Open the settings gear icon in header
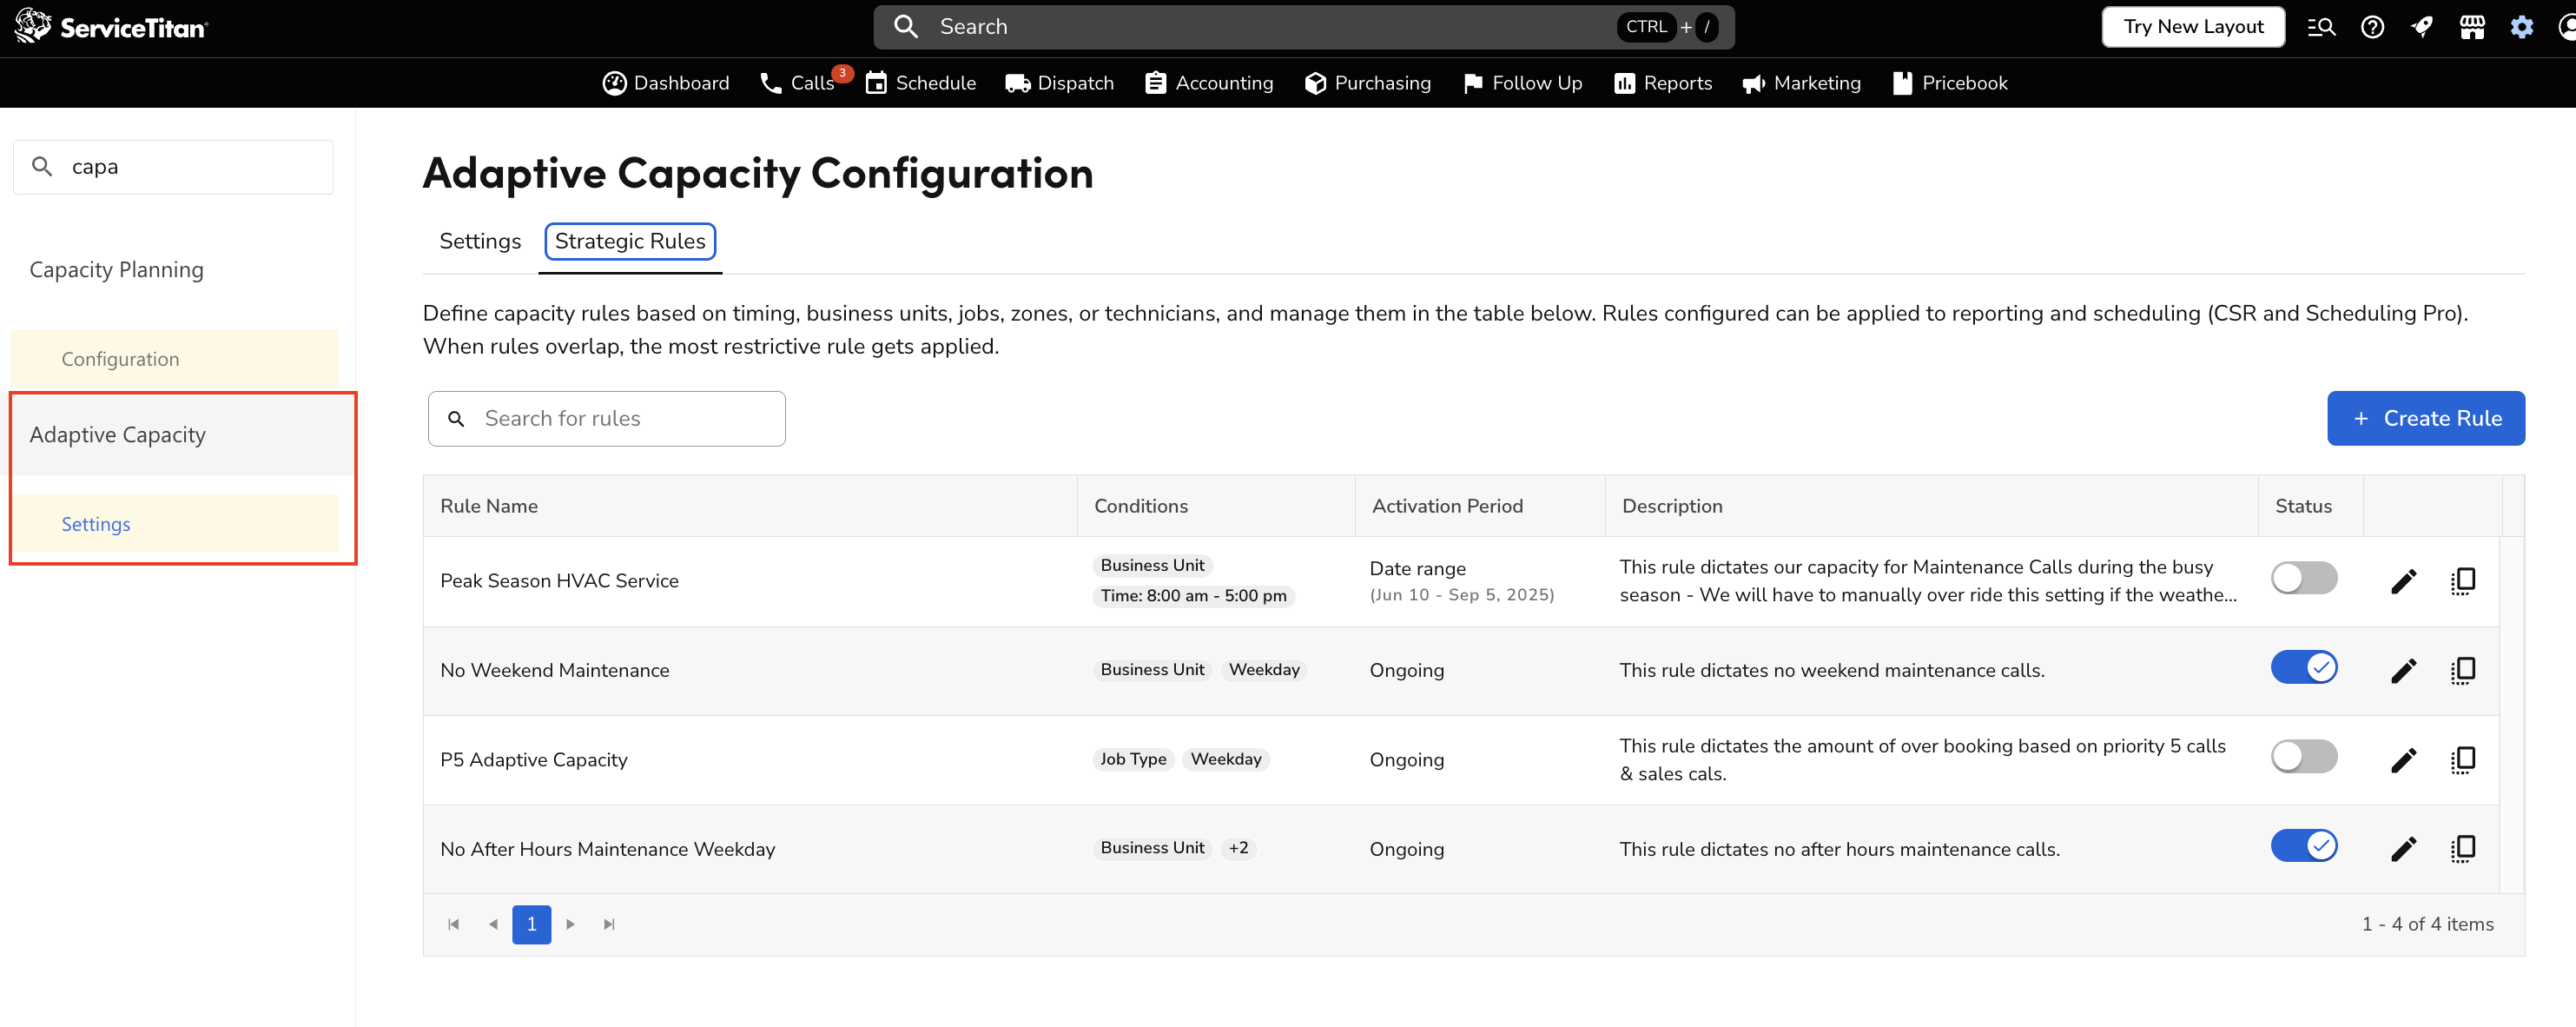This screenshot has height=1027, width=2576. (x=2521, y=27)
